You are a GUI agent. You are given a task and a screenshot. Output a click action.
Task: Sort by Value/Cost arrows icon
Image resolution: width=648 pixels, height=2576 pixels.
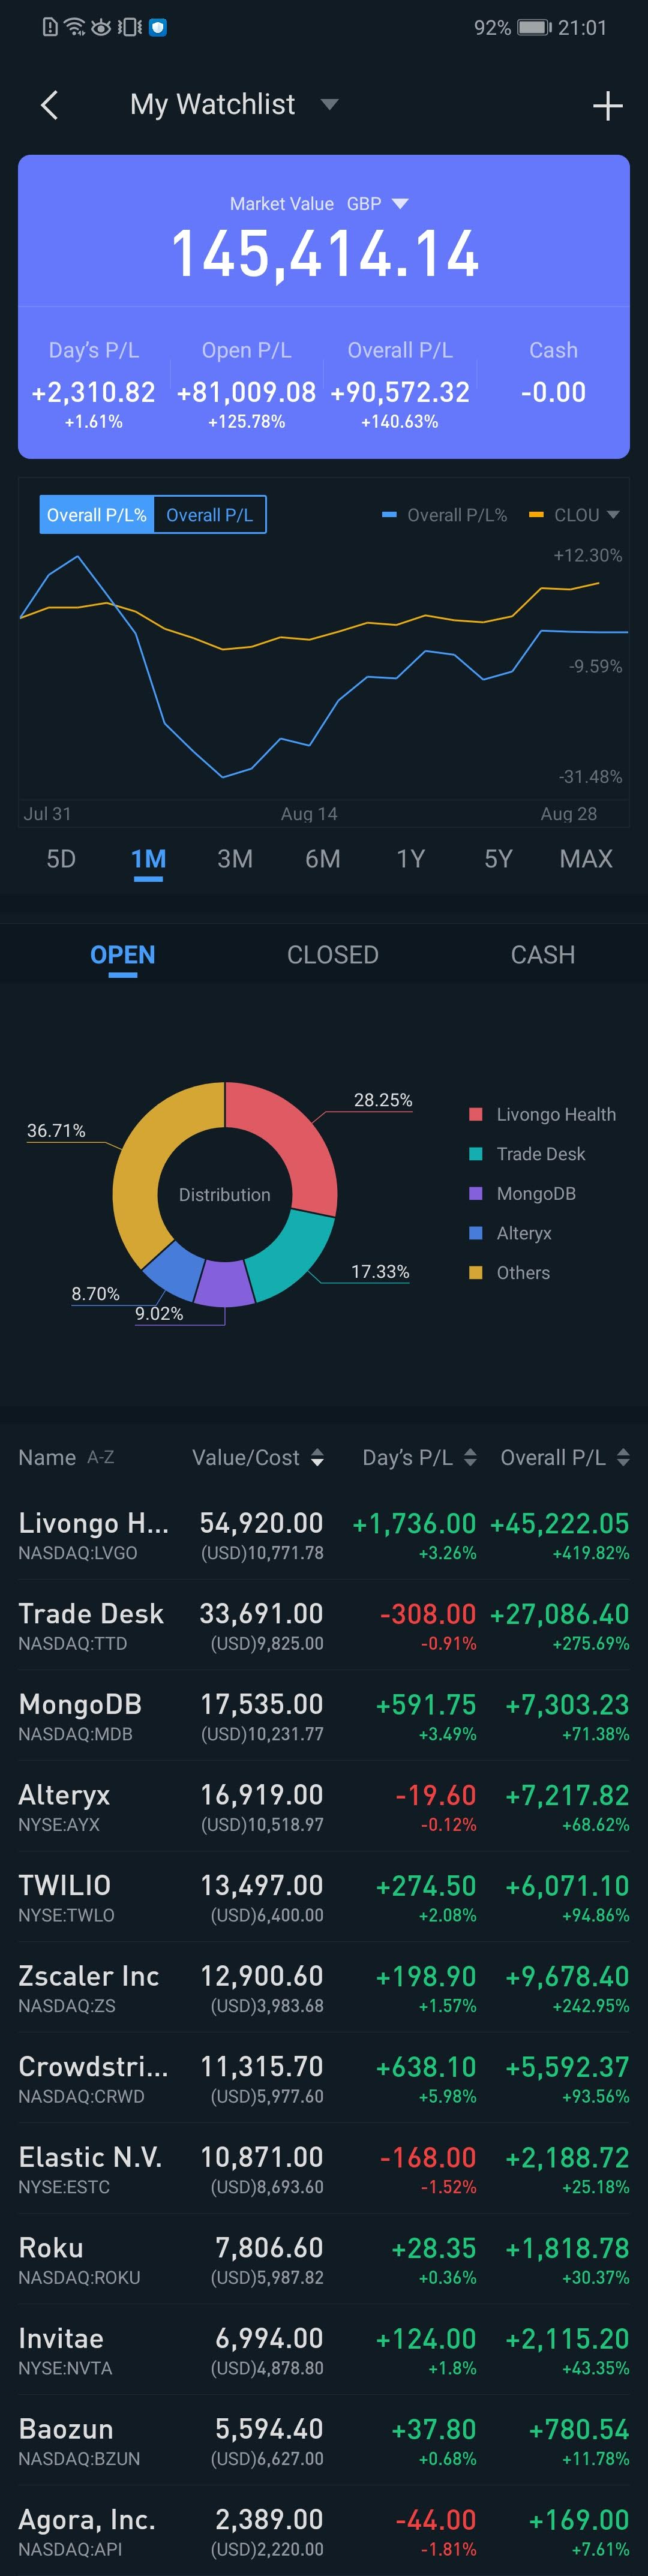tap(317, 1458)
